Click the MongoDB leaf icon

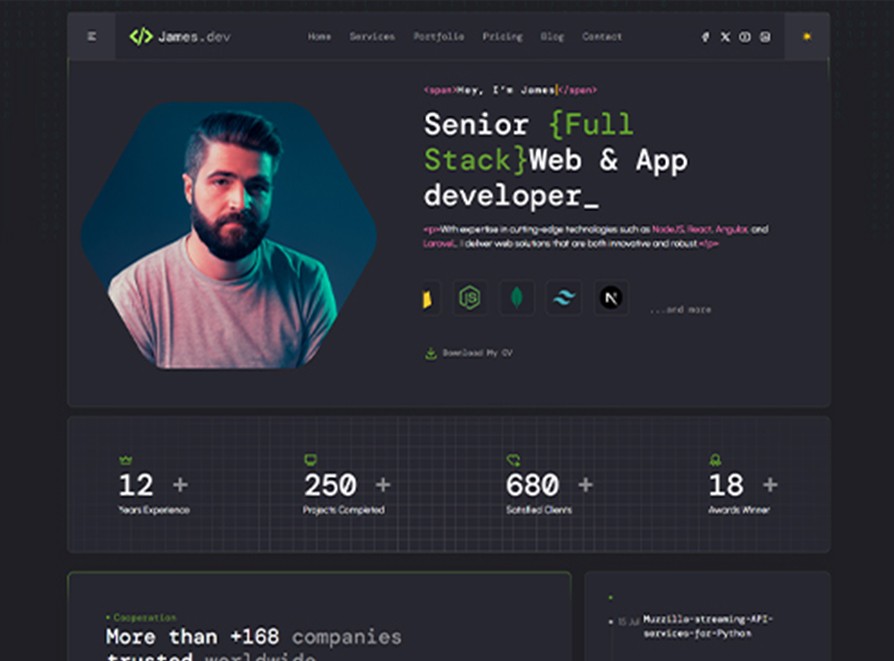pyautogui.click(x=517, y=297)
